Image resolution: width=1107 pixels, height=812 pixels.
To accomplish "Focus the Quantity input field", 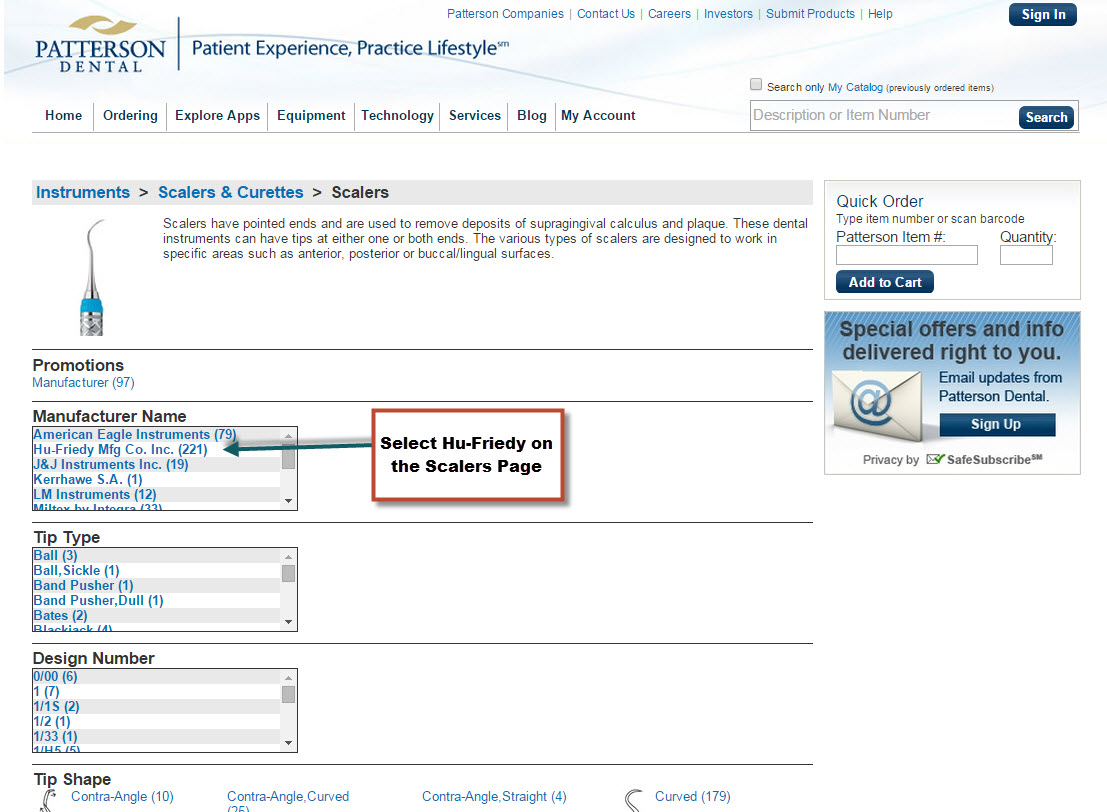I will point(1026,255).
